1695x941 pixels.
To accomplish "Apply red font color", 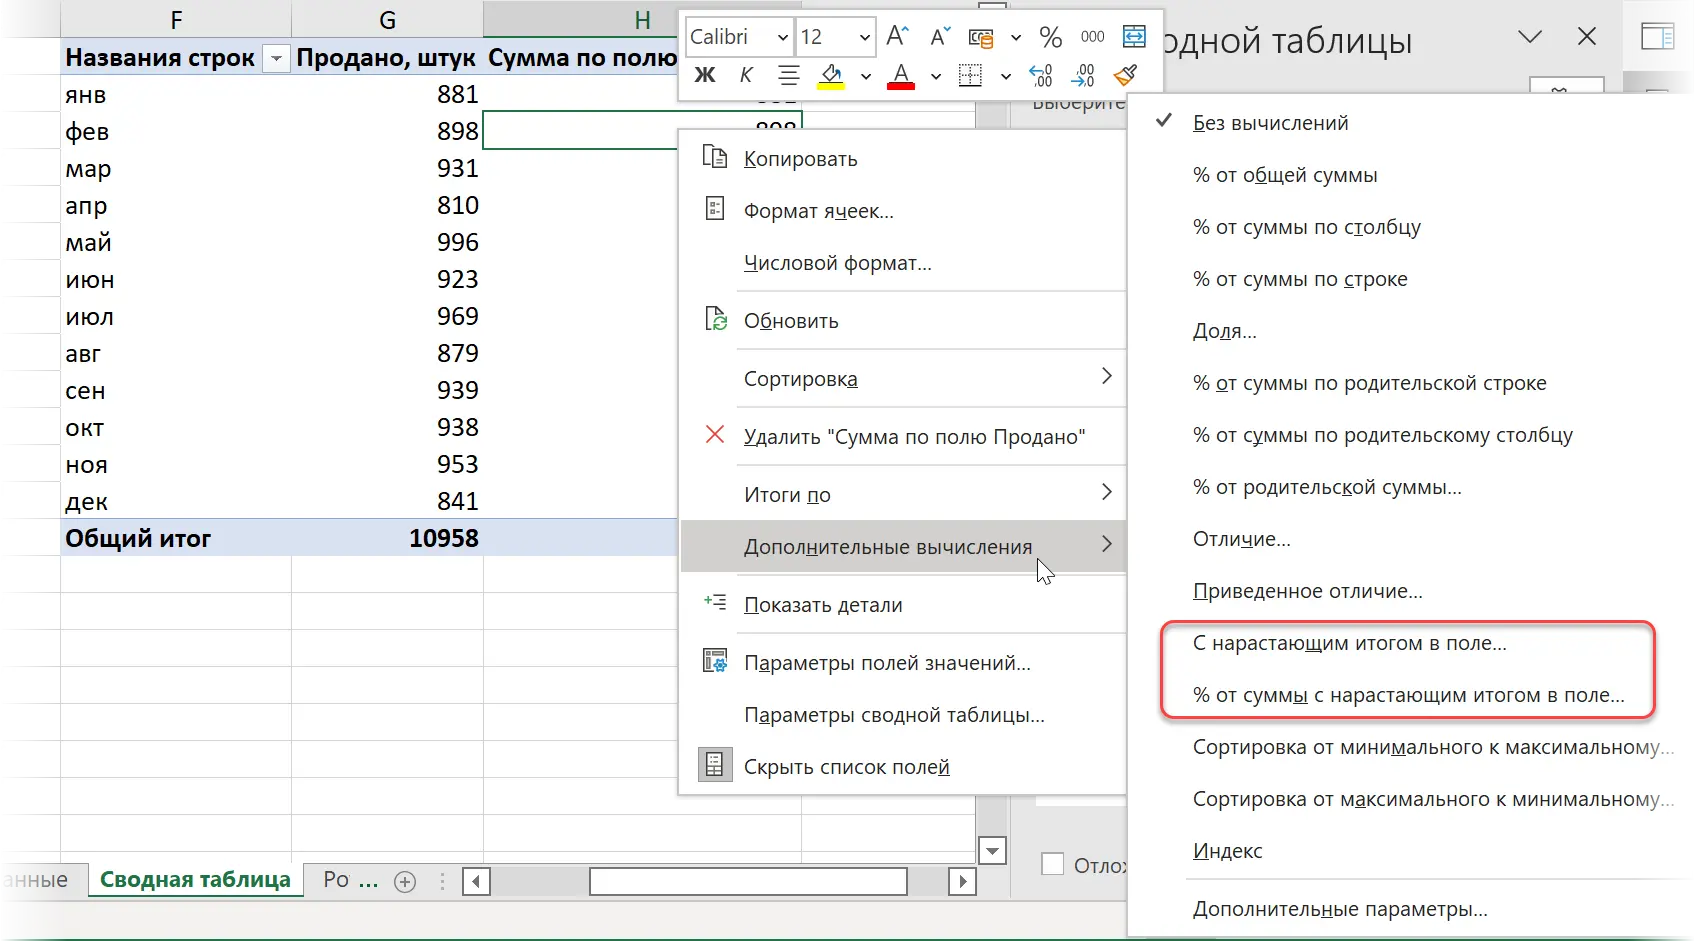I will point(901,76).
